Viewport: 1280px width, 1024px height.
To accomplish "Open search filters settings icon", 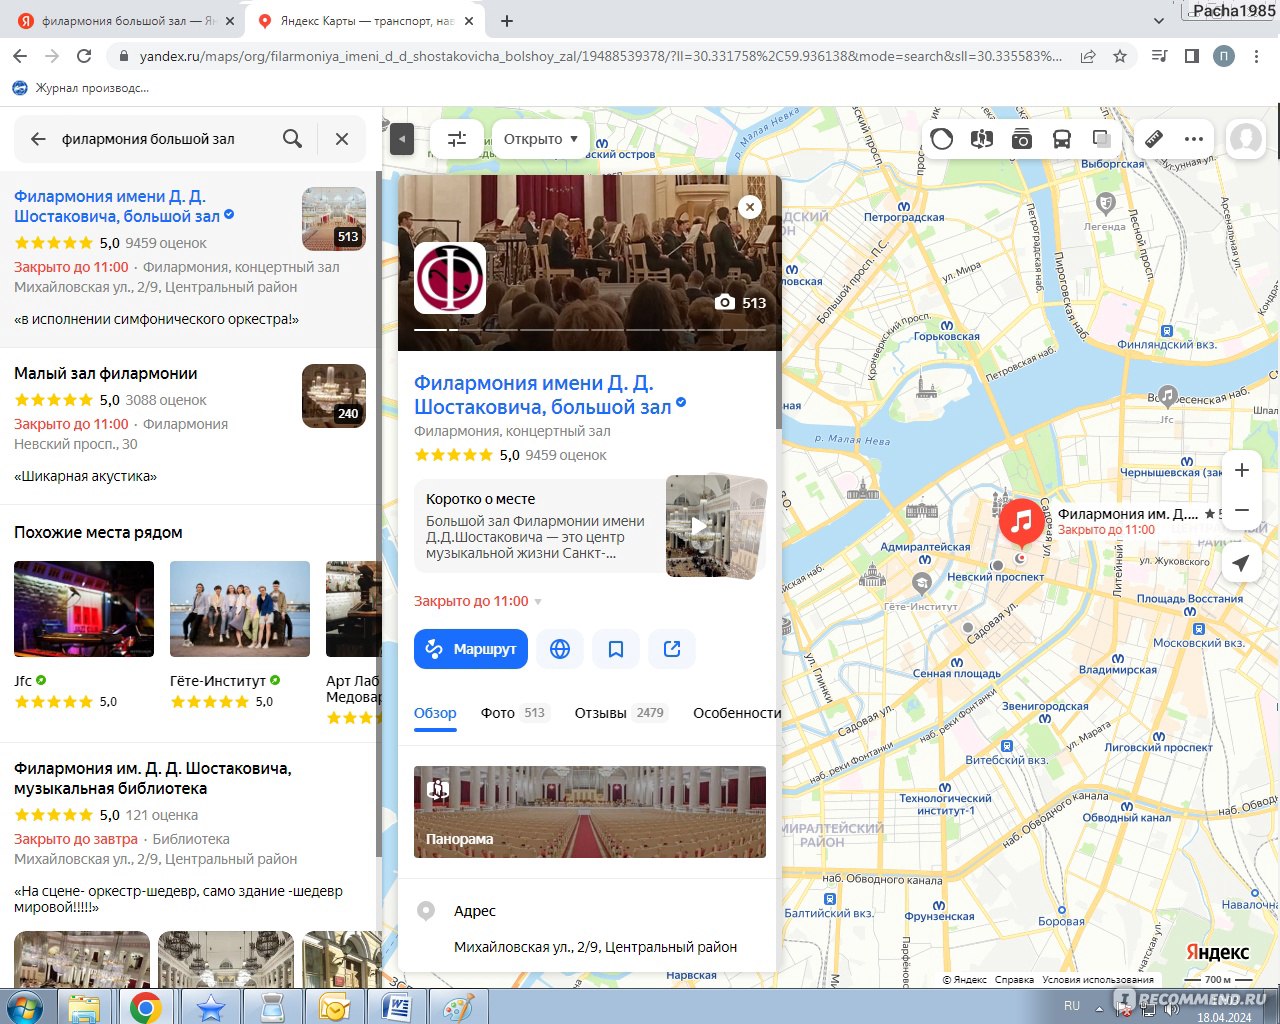I will click(457, 139).
